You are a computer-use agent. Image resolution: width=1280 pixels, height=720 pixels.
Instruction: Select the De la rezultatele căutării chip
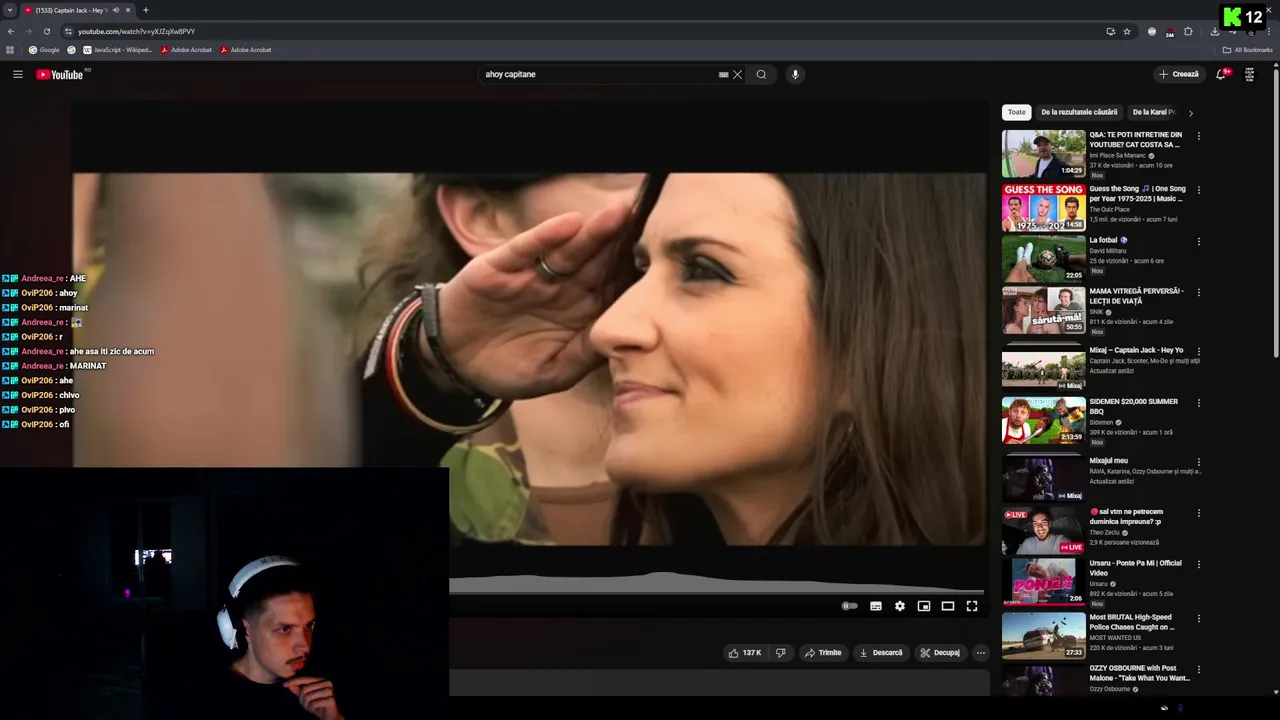[1079, 112]
